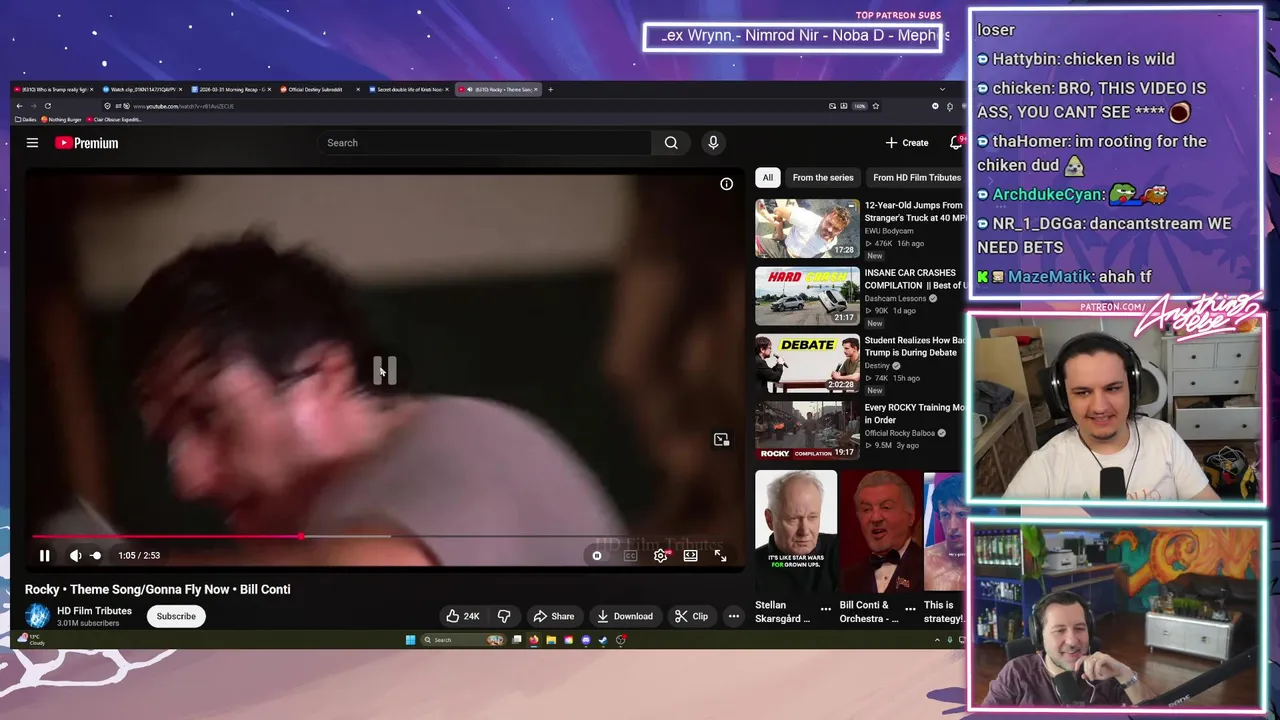Mute the video with the speaker icon
Screen dimensions: 1280x720
click(75, 556)
